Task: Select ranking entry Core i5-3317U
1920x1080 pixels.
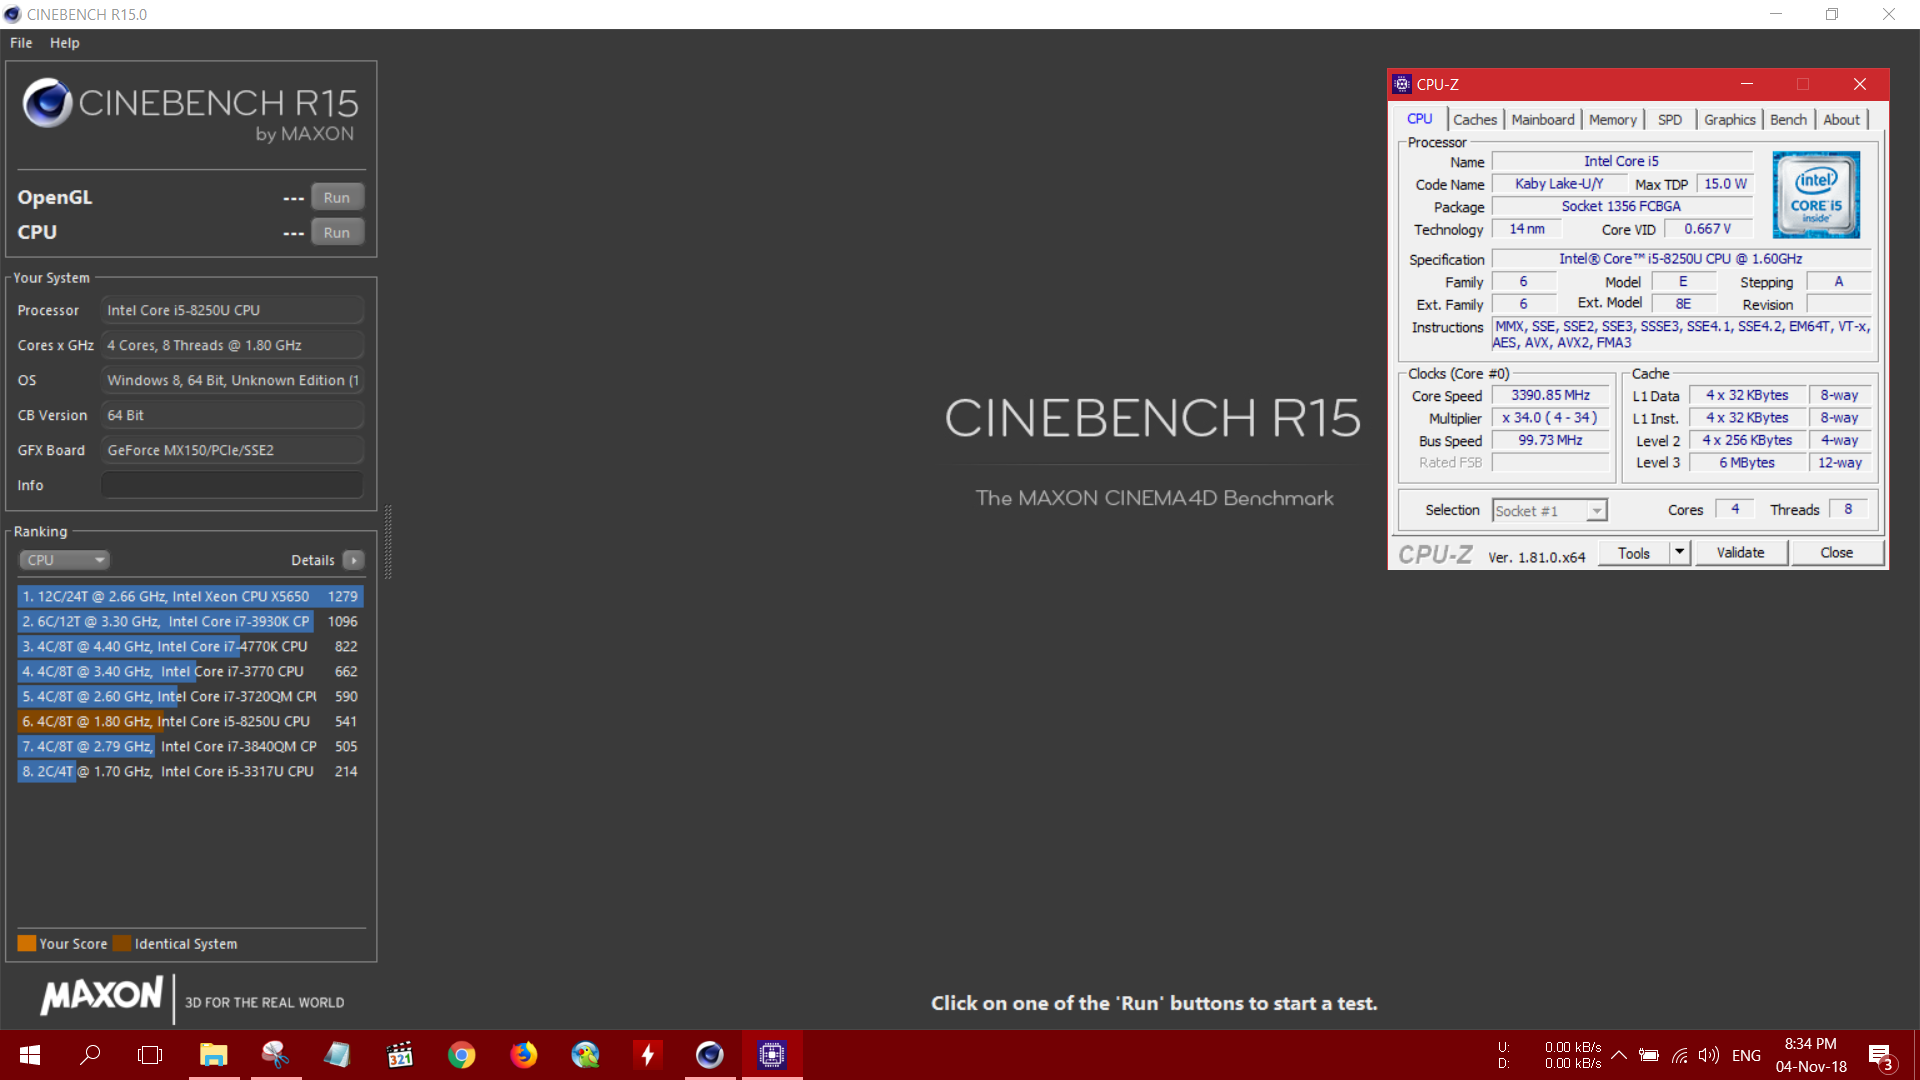Action: tap(190, 771)
